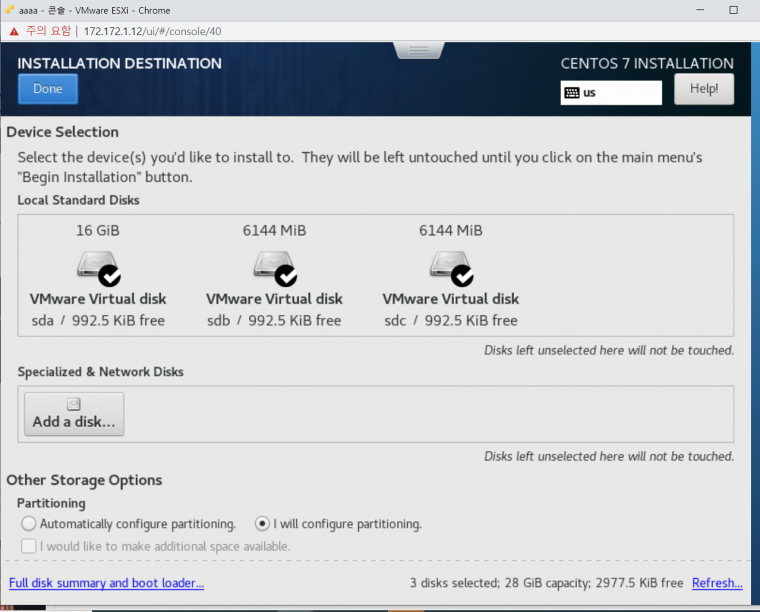Maximize the Chrome console window
Viewport: 760px width, 612px height.
(733, 10)
